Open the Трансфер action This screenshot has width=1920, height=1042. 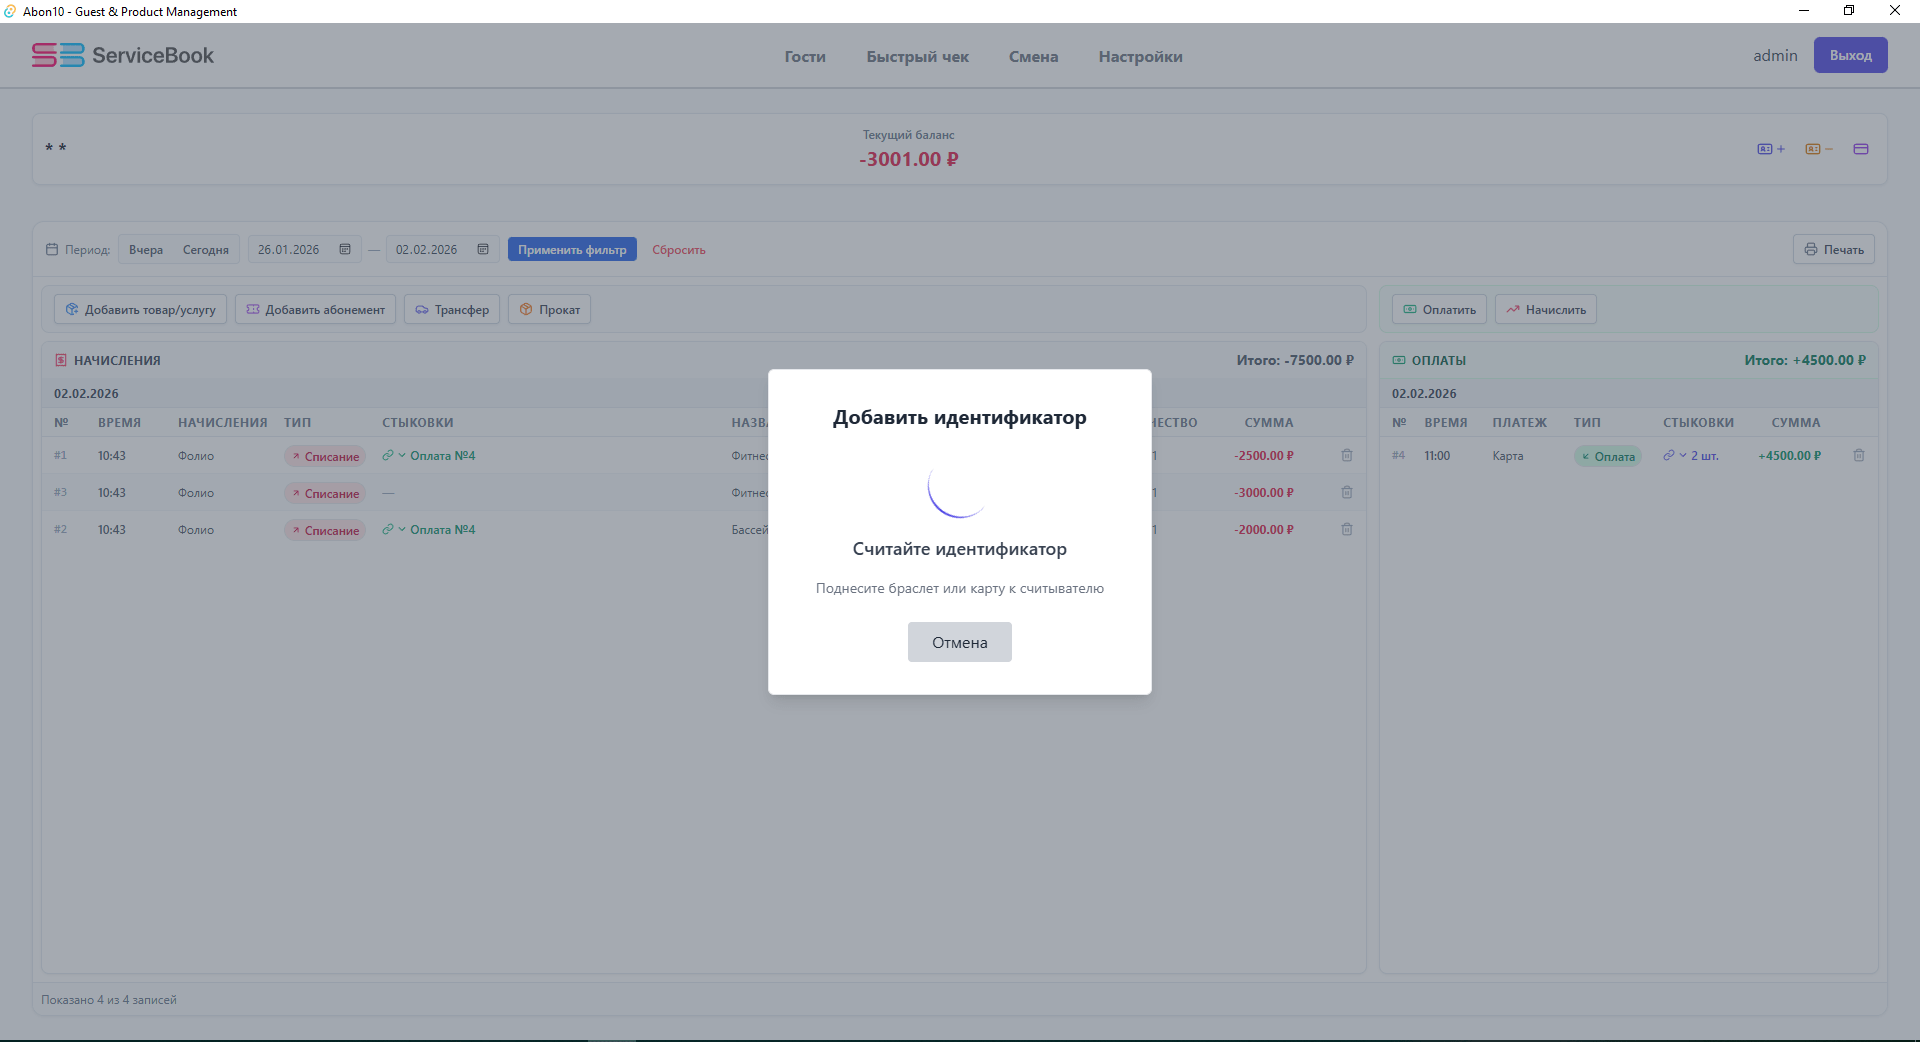point(452,310)
